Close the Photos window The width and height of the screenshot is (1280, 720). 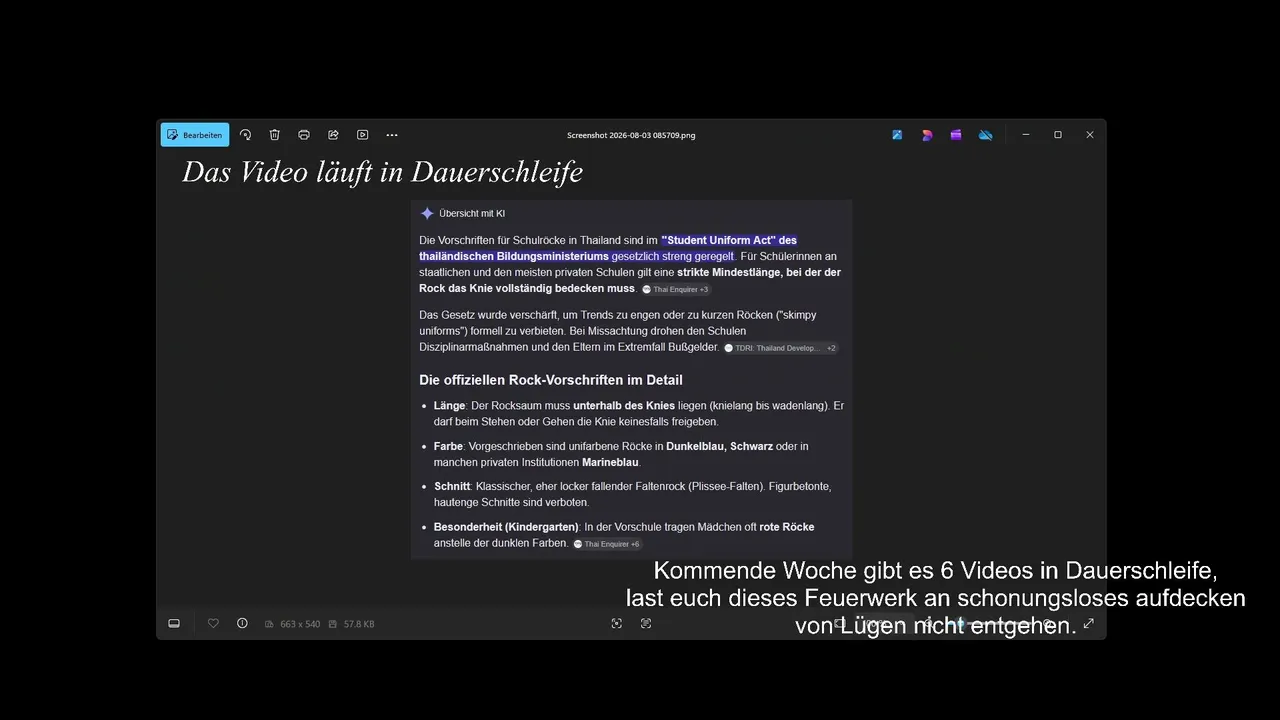(1090, 135)
